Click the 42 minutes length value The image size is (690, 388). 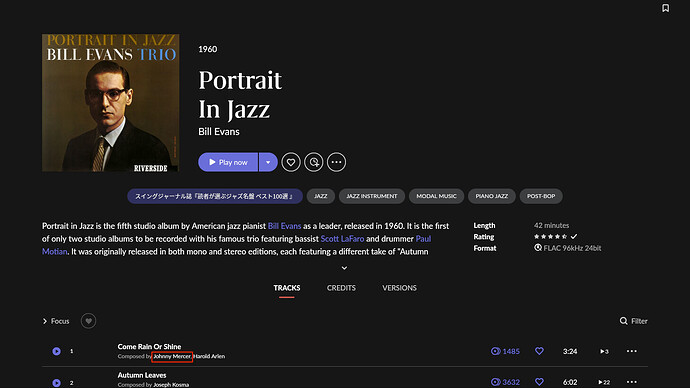(x=551, y=225)
